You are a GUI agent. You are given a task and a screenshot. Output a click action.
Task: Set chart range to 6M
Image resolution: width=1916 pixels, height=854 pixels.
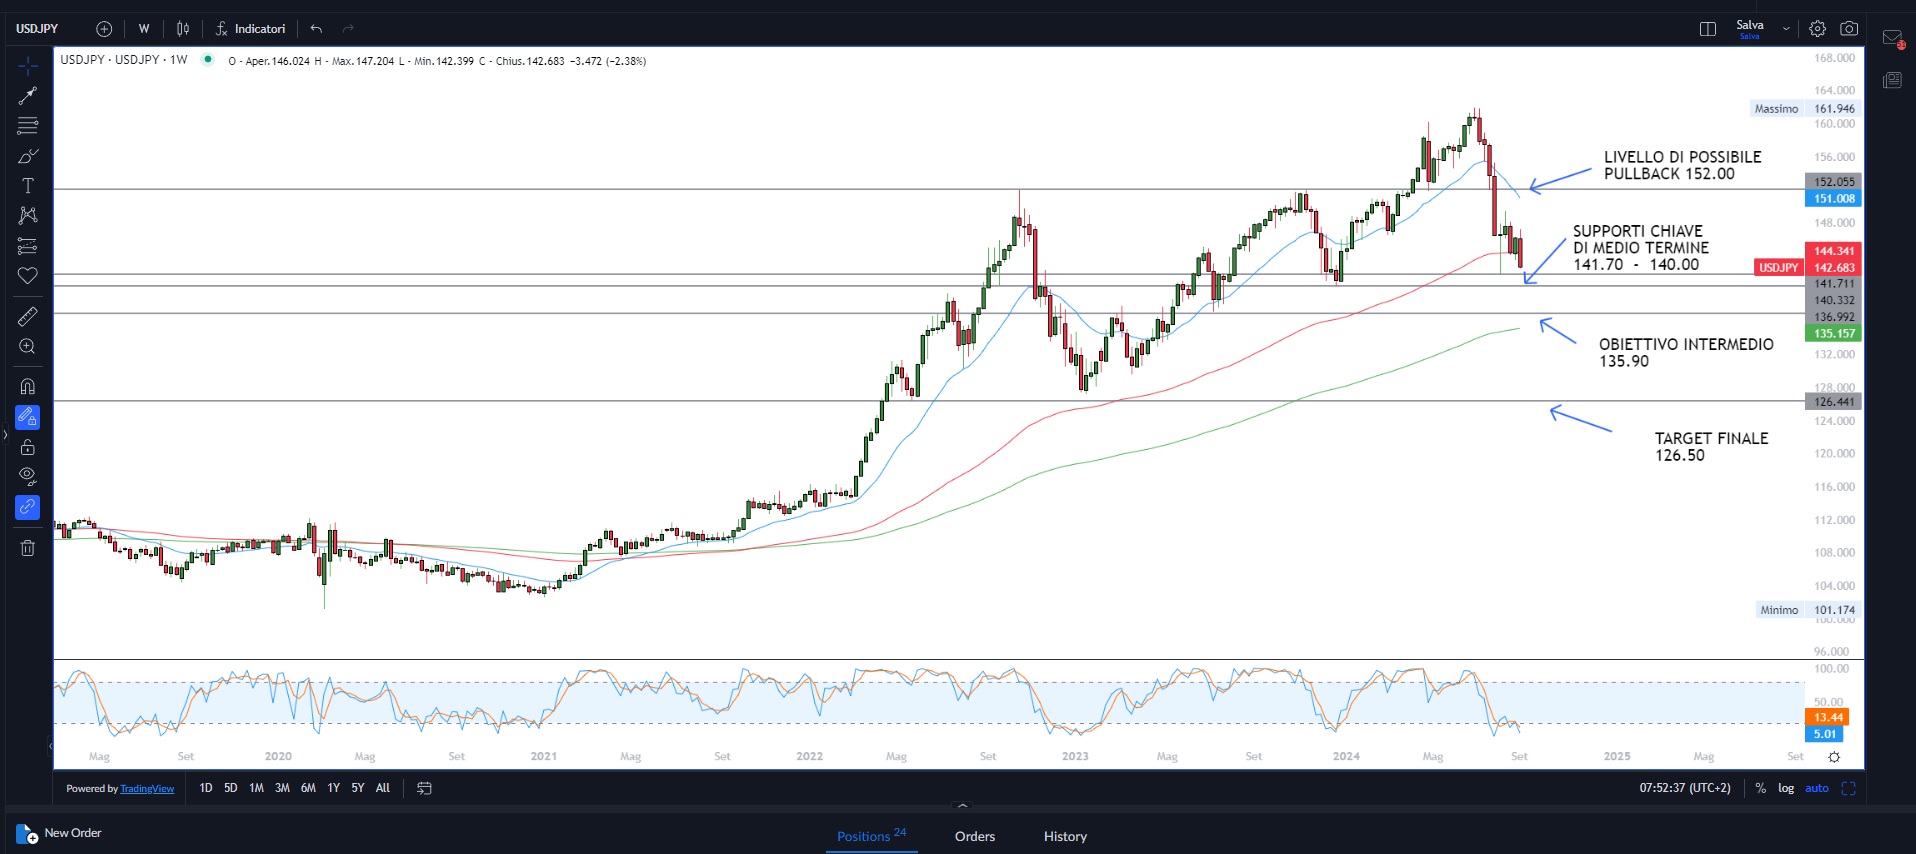[x=309, y=788]
